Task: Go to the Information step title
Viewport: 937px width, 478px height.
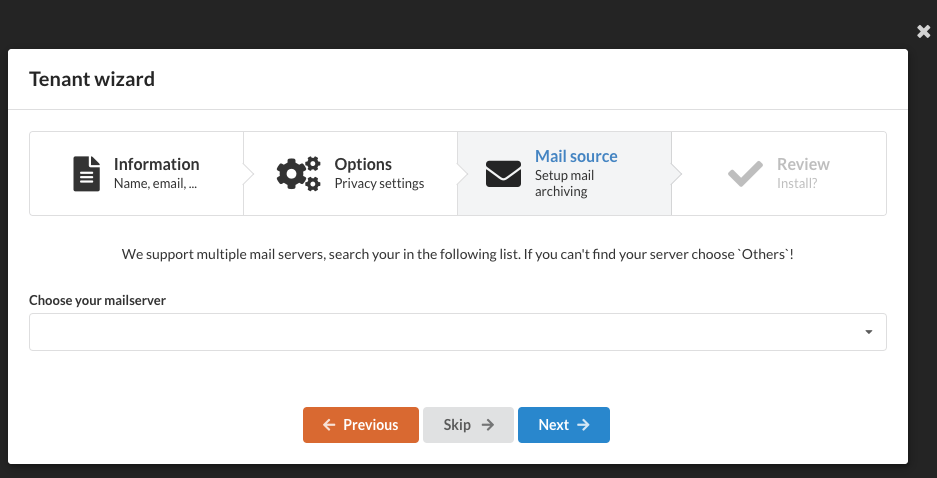Action: coord(157,164)
